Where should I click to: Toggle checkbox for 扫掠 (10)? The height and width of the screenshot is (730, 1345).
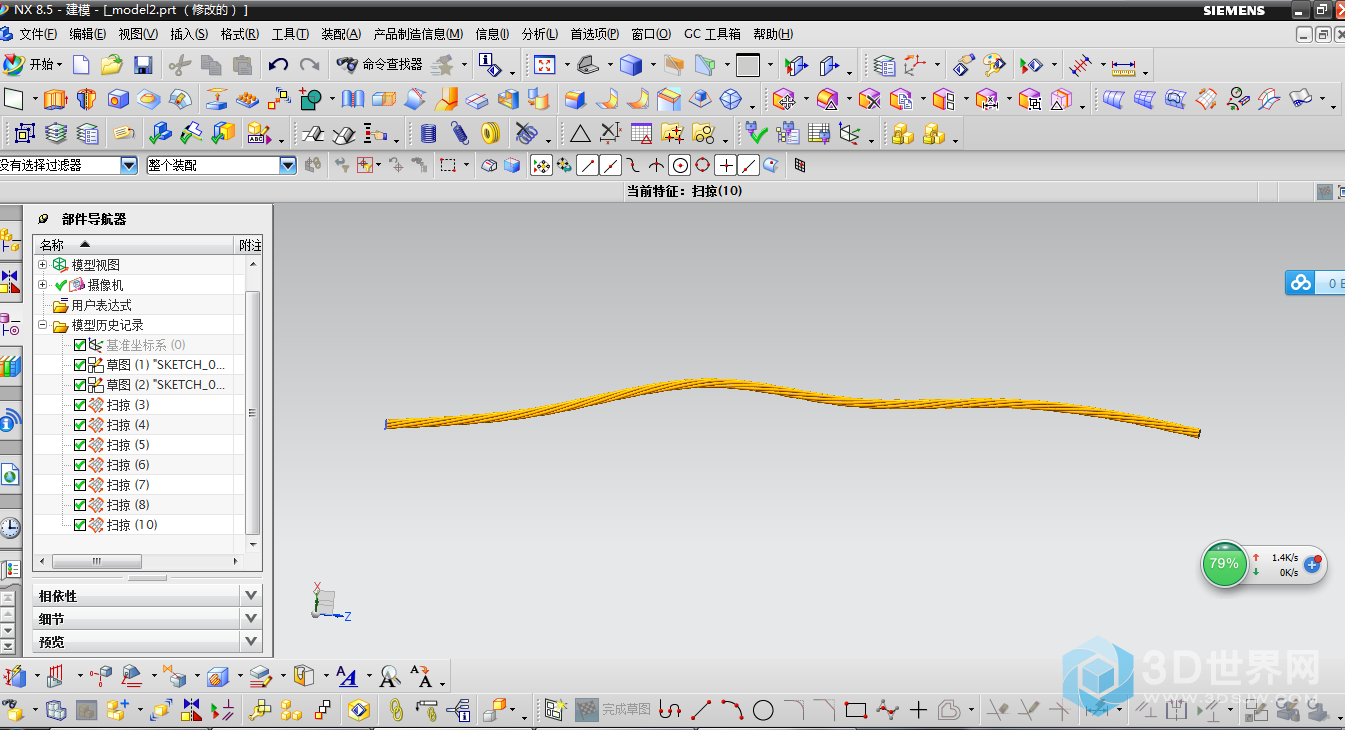pyautogui.click(x=80, y=525)
